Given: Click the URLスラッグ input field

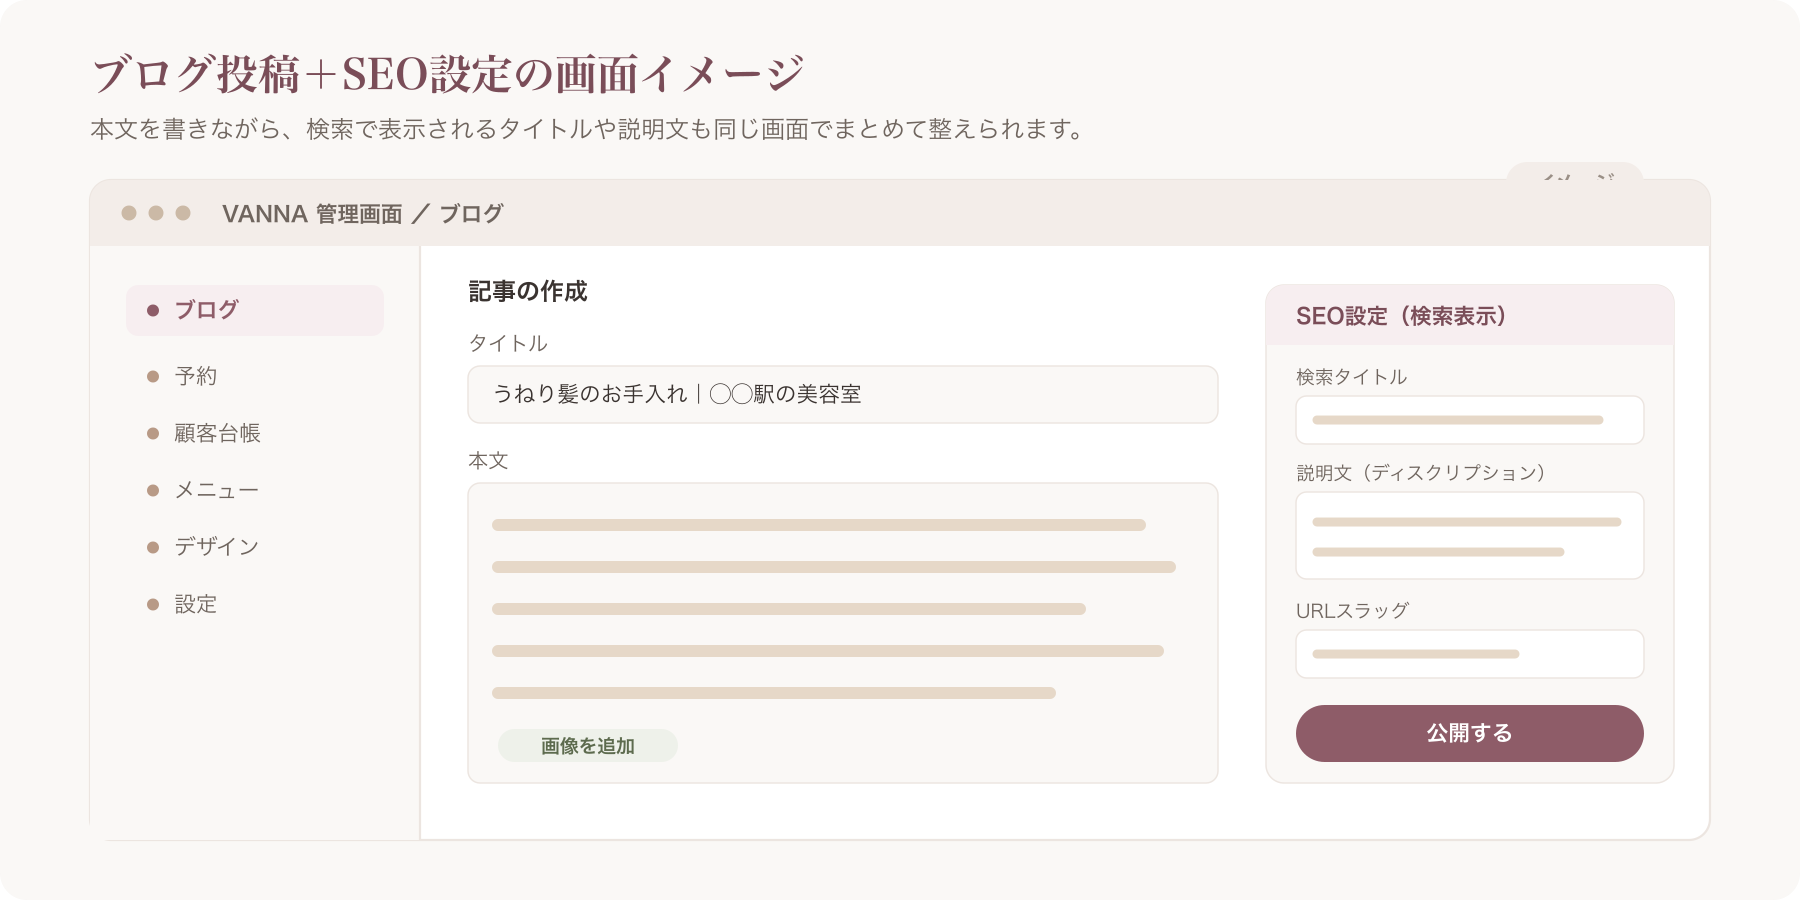Looking at the screenshot, I should pyautogui.click(x=1470, y=654).
